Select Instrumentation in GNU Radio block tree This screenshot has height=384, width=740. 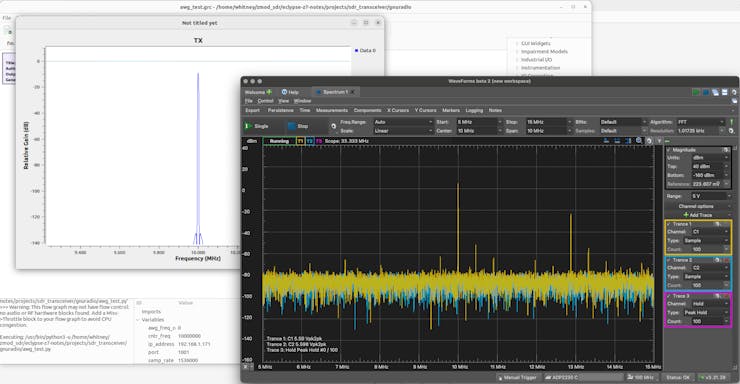540,68
